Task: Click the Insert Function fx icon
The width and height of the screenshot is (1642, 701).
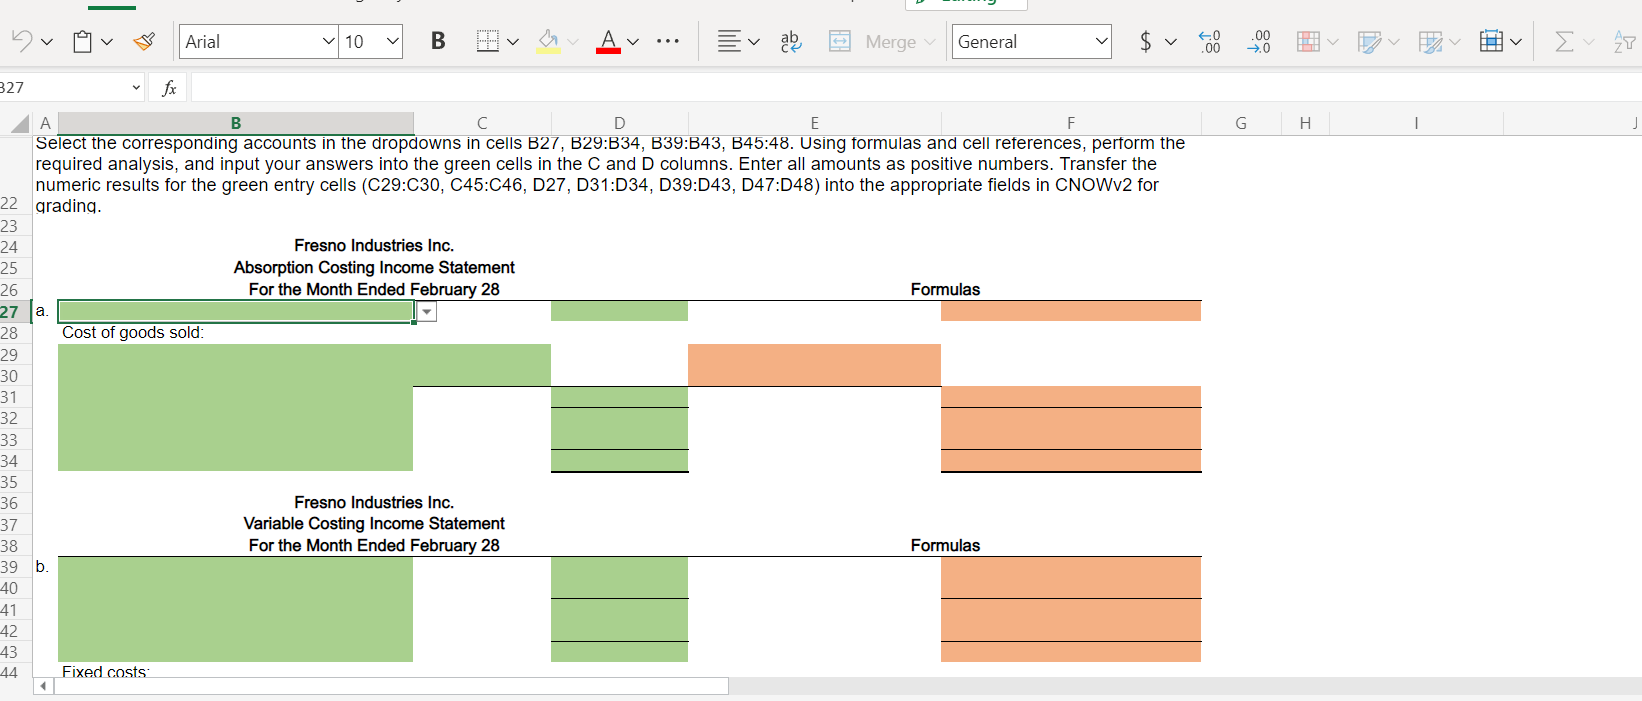Action: point(169,88)
